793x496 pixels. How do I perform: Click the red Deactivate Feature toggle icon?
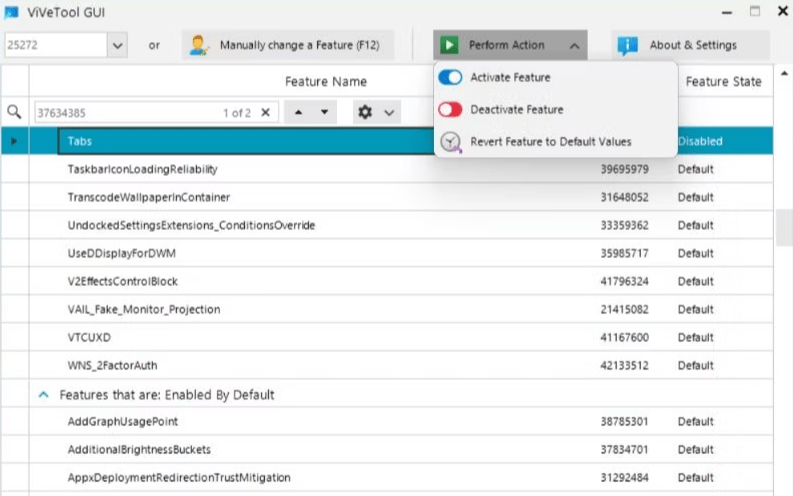click(x=450, y=109)
